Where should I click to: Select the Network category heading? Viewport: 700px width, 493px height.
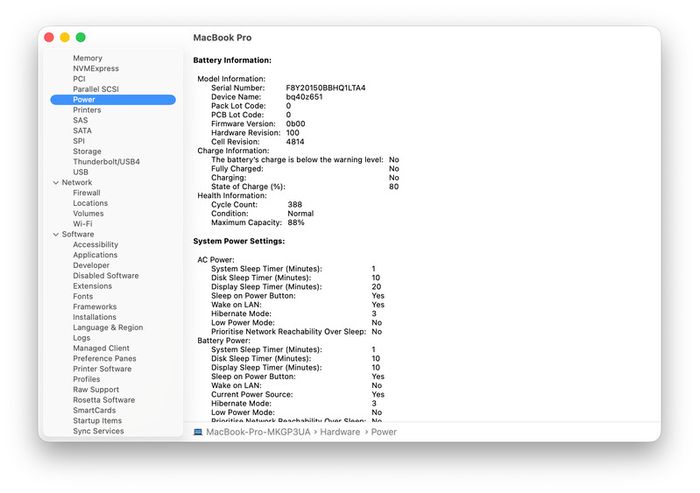tap(77, 182)
